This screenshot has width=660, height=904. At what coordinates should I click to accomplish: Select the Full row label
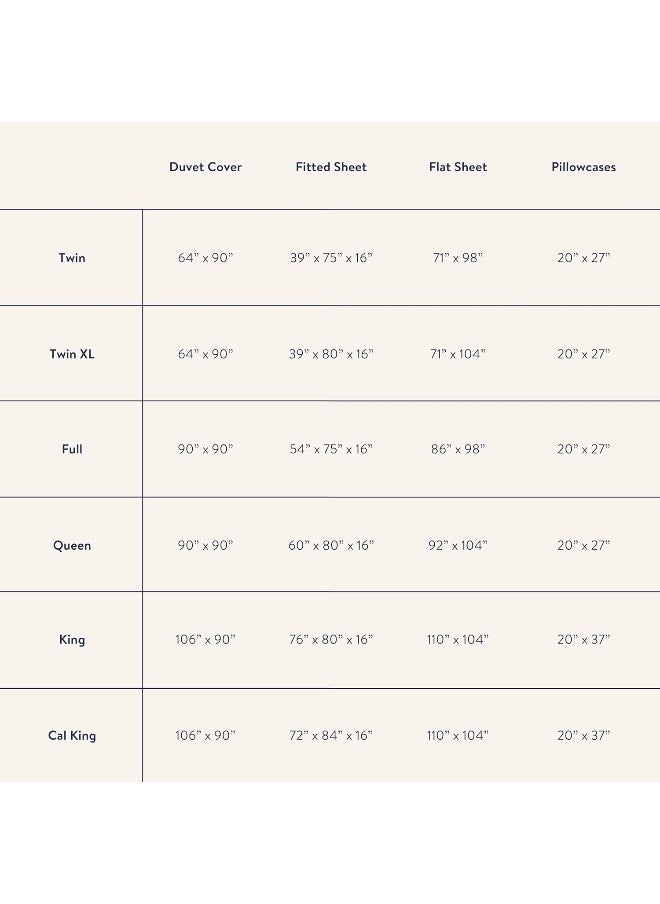click(x=72, y=449)
